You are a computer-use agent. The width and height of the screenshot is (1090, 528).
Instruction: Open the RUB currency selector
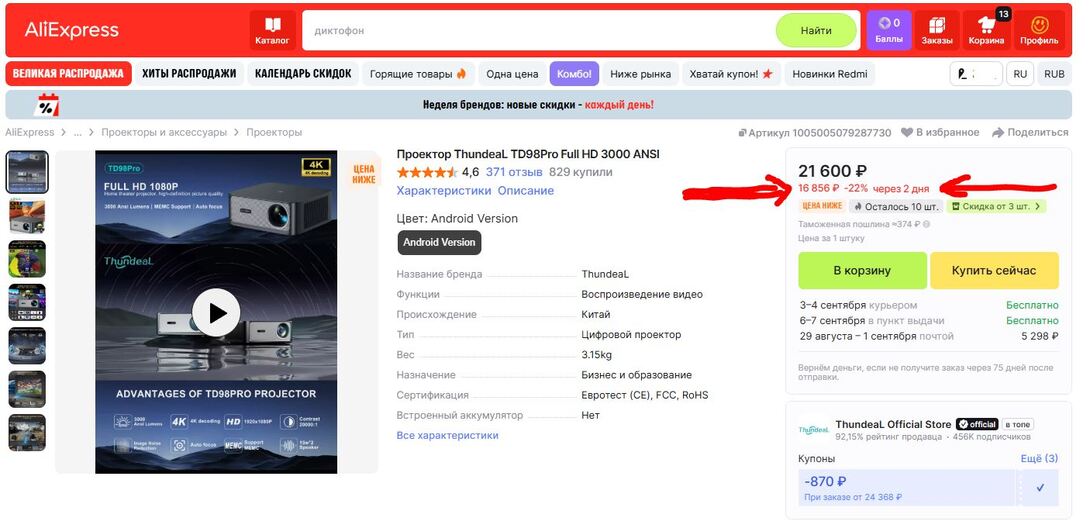pos(1054,74)
